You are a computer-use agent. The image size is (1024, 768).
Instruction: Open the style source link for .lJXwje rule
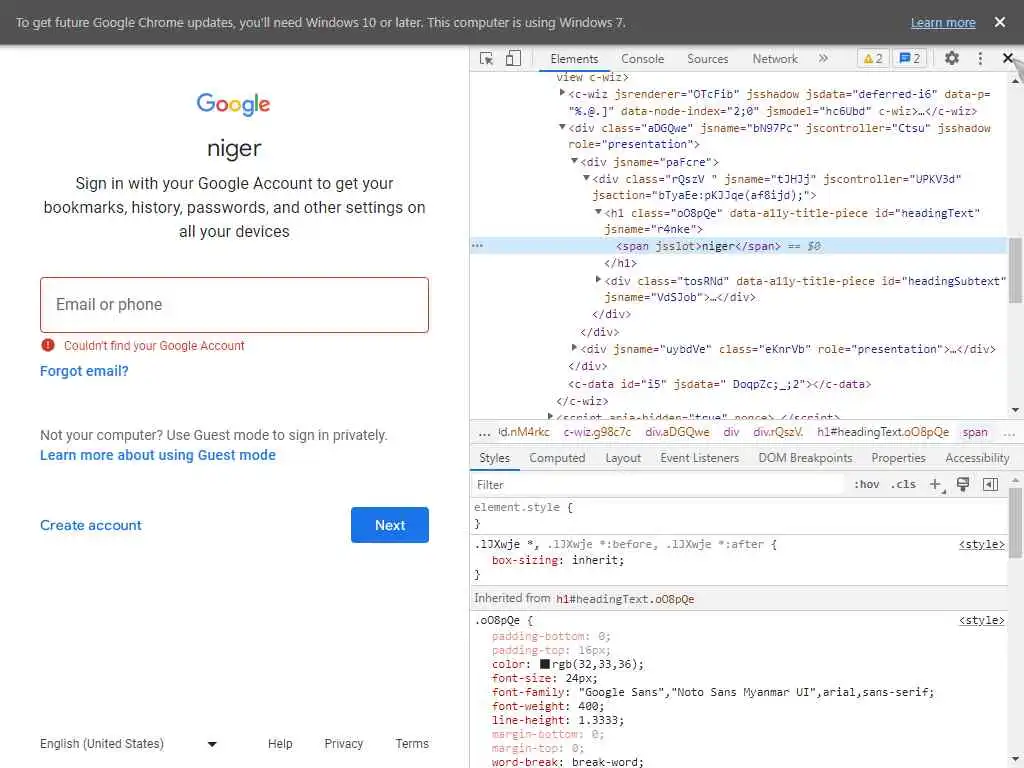click(981, 545)
